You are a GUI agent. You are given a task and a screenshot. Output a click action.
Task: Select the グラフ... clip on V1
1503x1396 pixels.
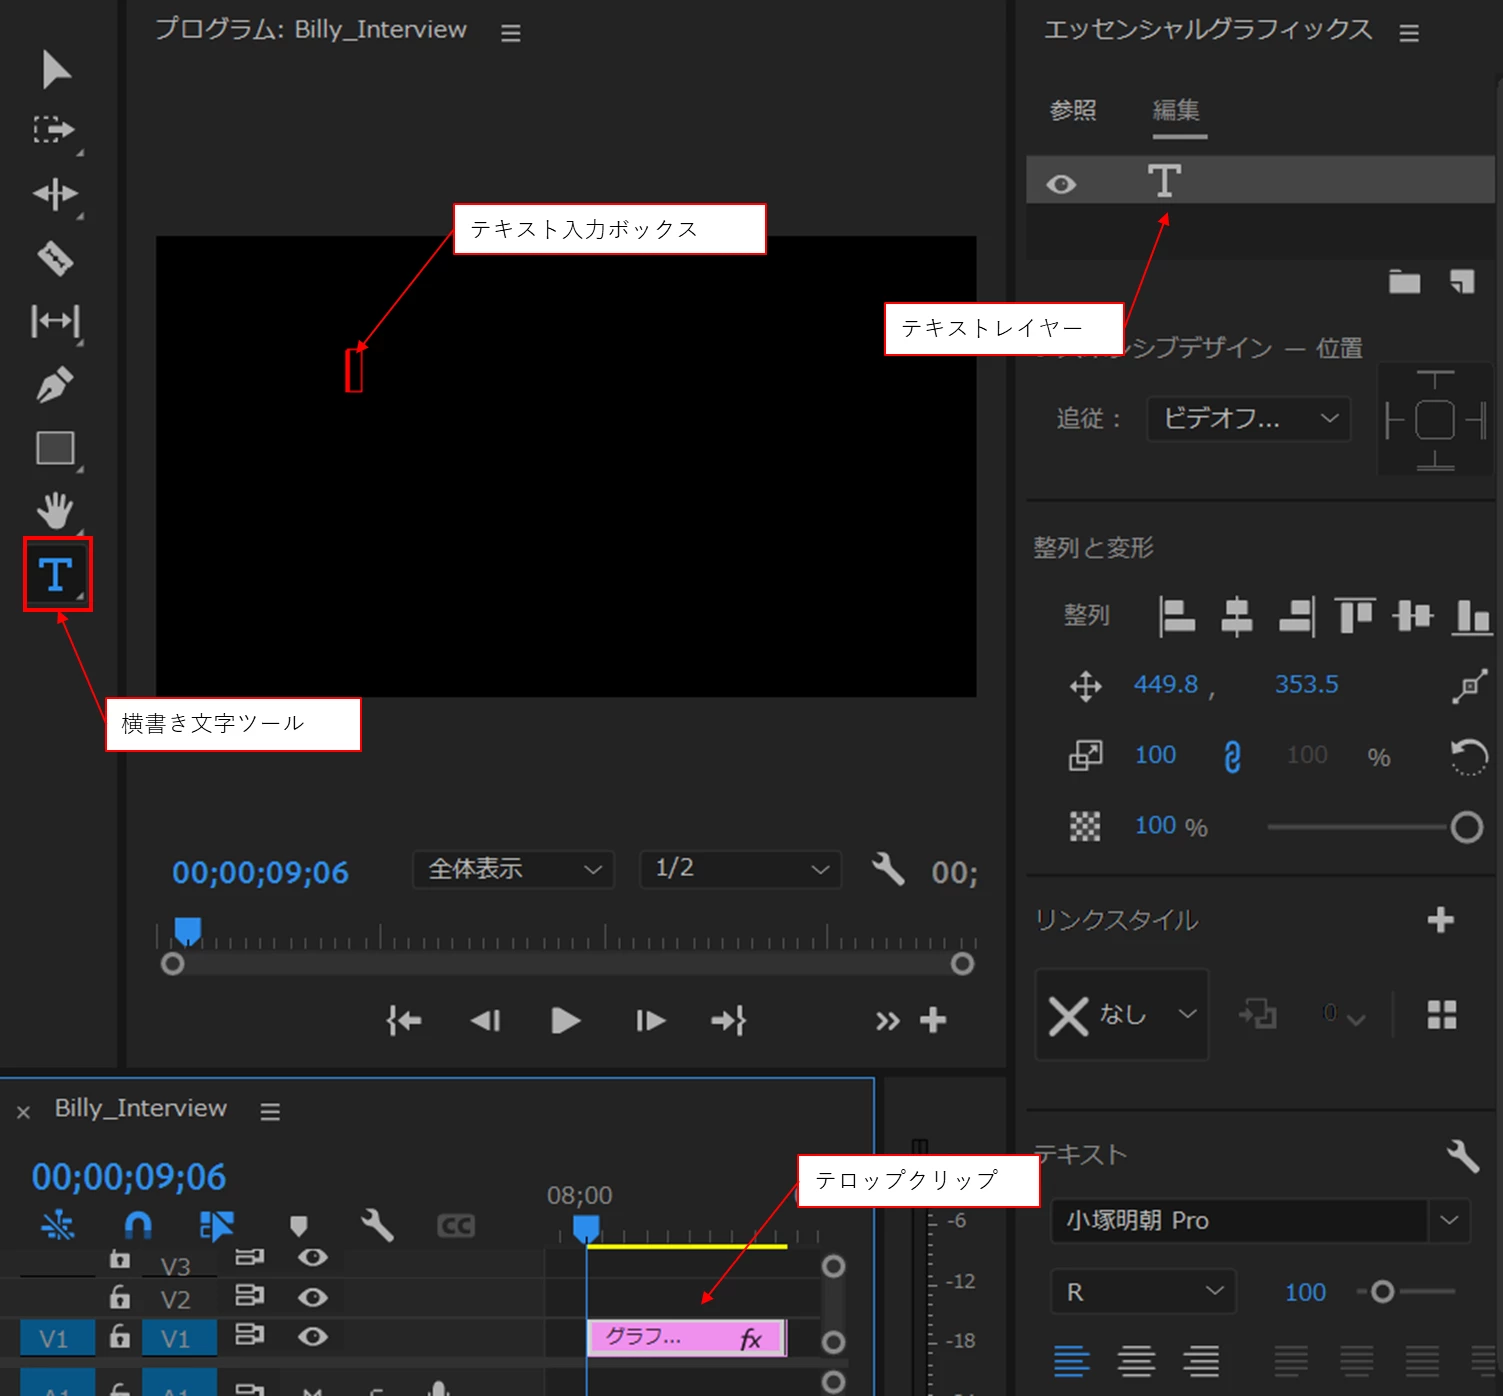point(687,1338)
